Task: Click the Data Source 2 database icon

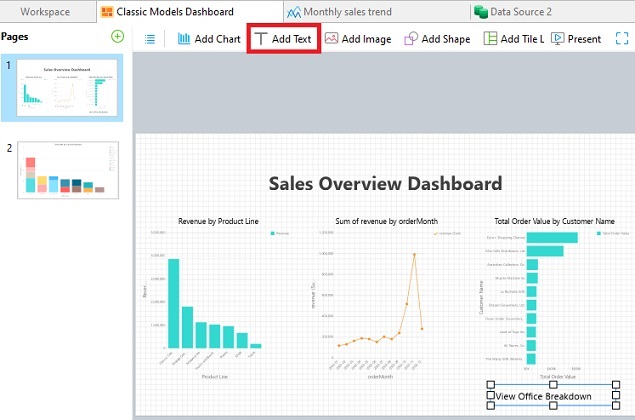Action: click(x=481, y=12)
